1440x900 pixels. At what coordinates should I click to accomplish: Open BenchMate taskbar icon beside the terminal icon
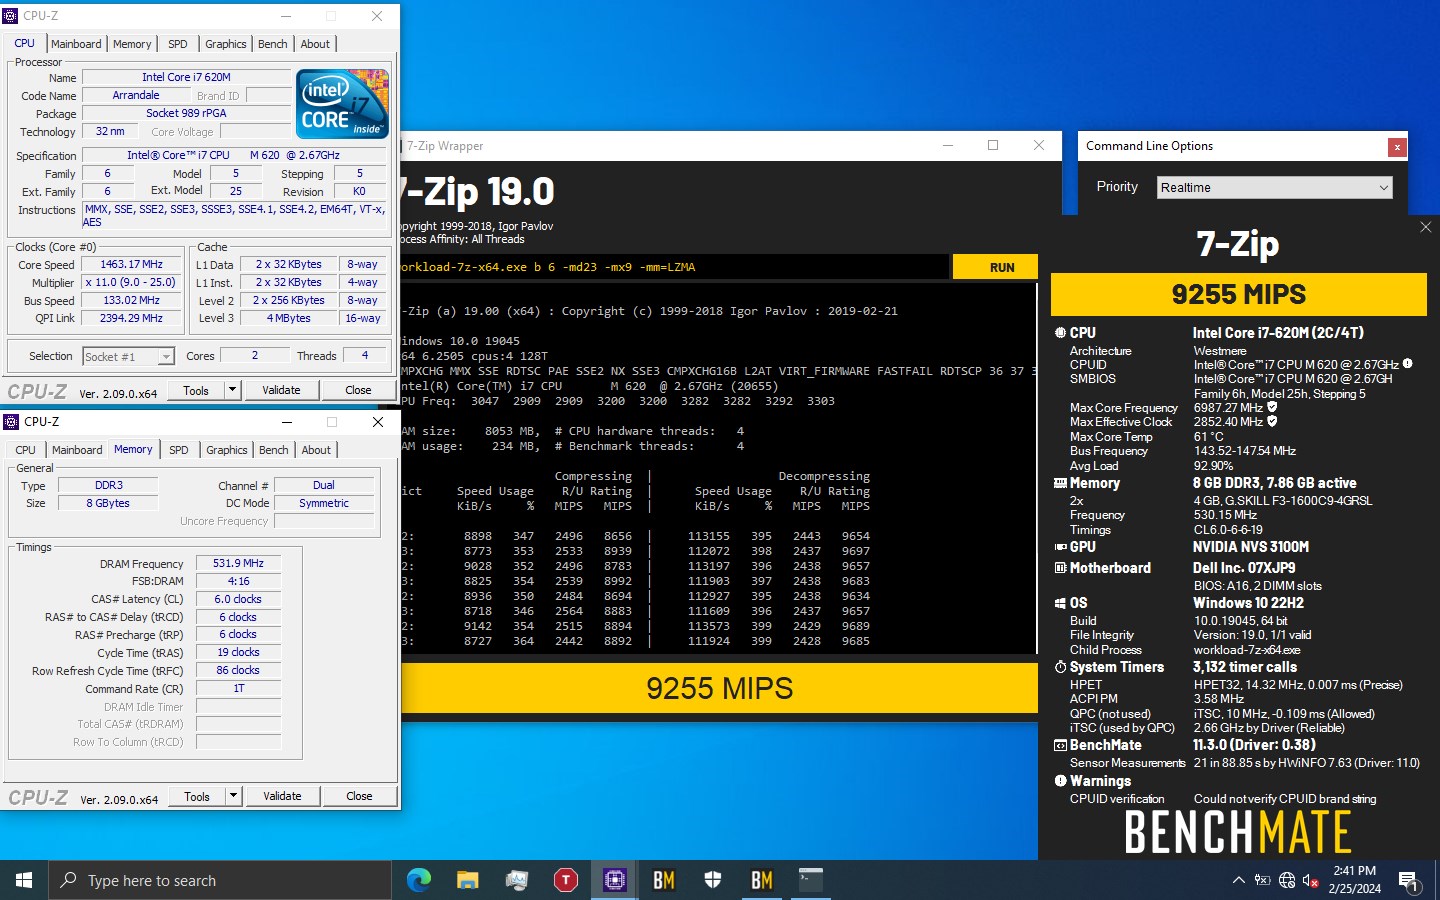click(x=761, y=880)
